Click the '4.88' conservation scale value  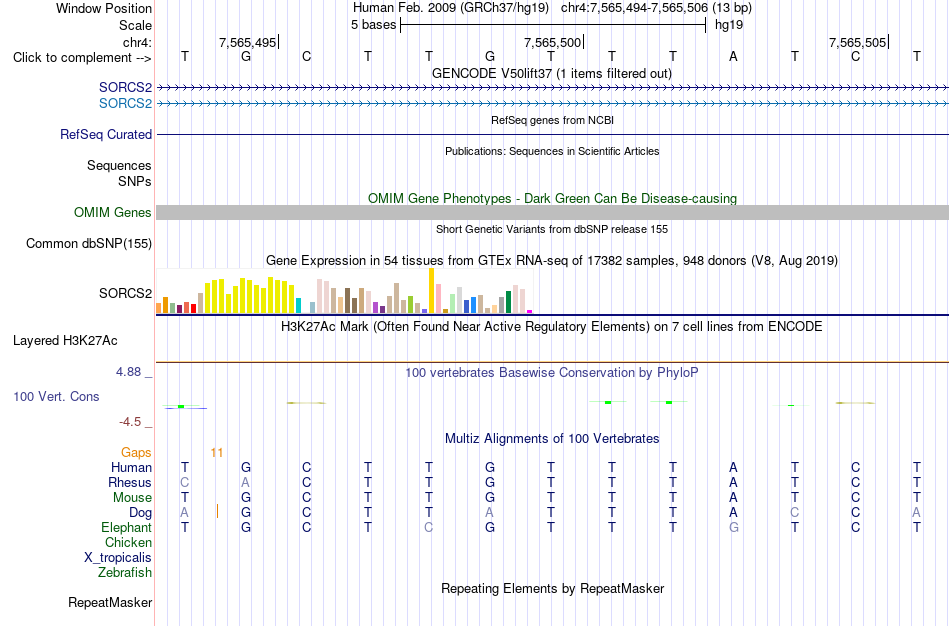coord(128,372)
